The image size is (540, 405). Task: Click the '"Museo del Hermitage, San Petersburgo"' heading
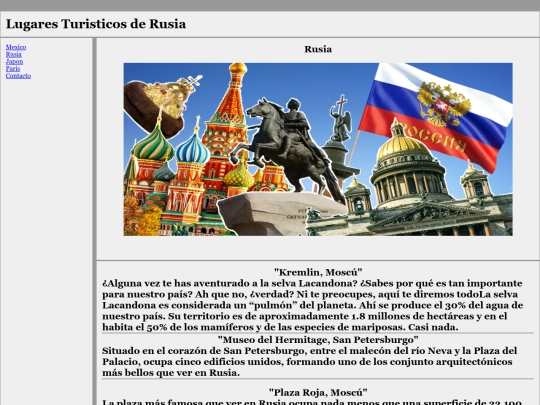tap(318, 340)
